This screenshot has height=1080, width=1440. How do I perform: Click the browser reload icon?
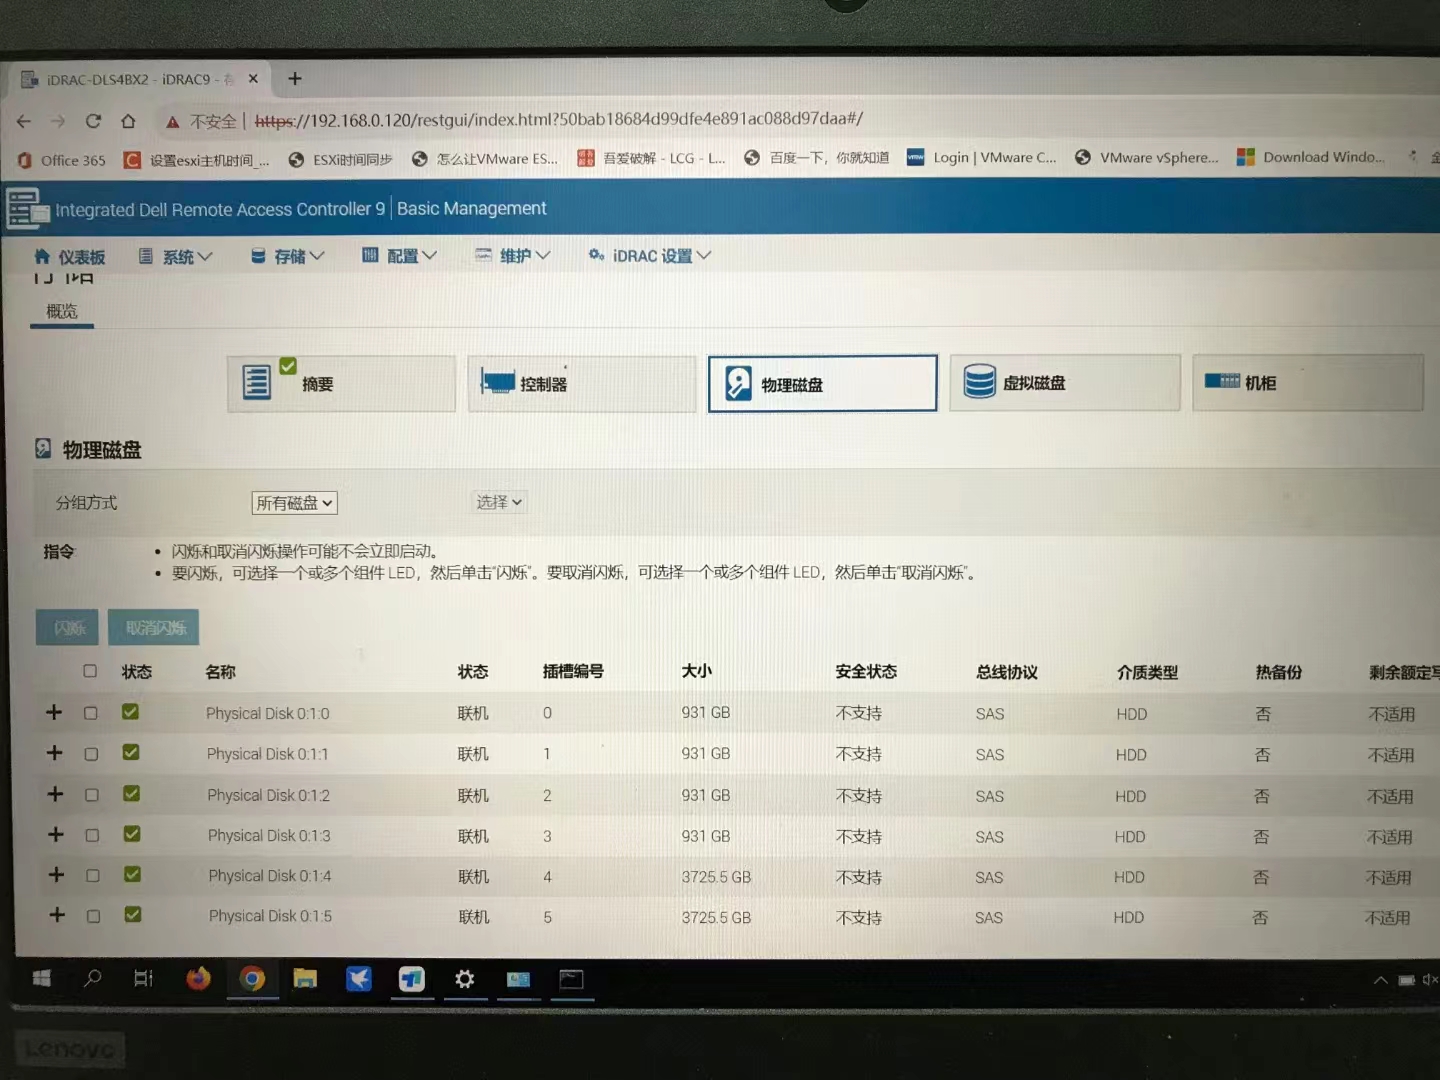[x=93, y=121]
